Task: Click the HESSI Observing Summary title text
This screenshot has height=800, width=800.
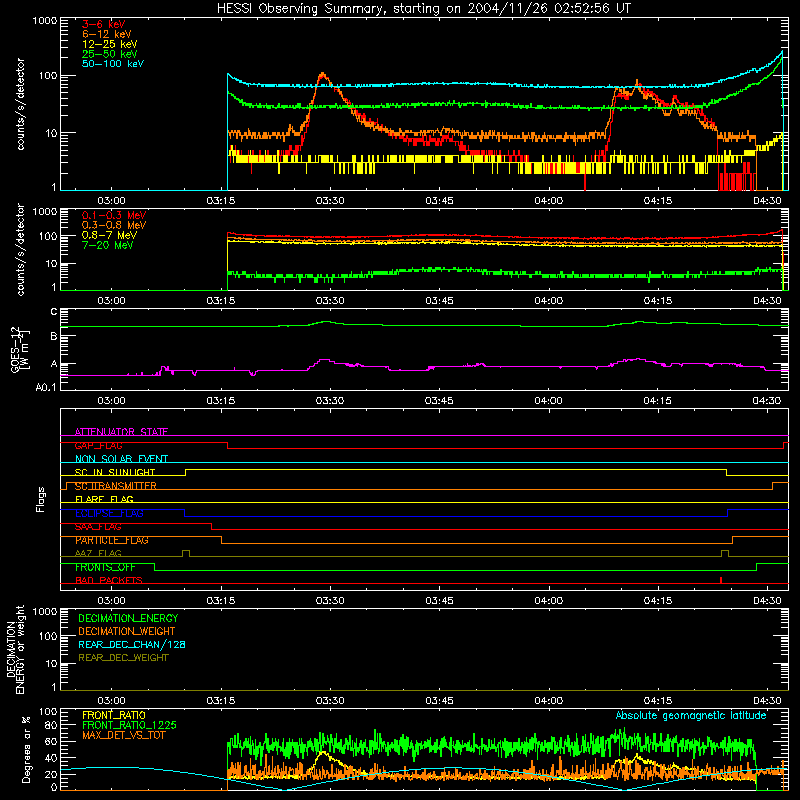Action: coord(423,9)
